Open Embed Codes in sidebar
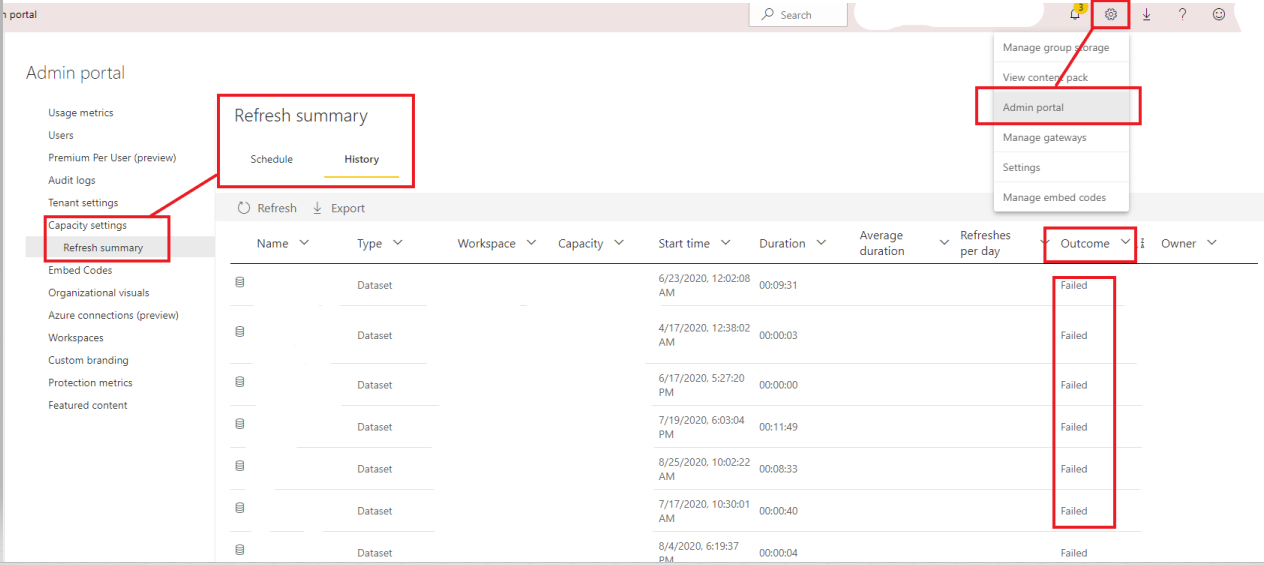 tap(80, 270)
